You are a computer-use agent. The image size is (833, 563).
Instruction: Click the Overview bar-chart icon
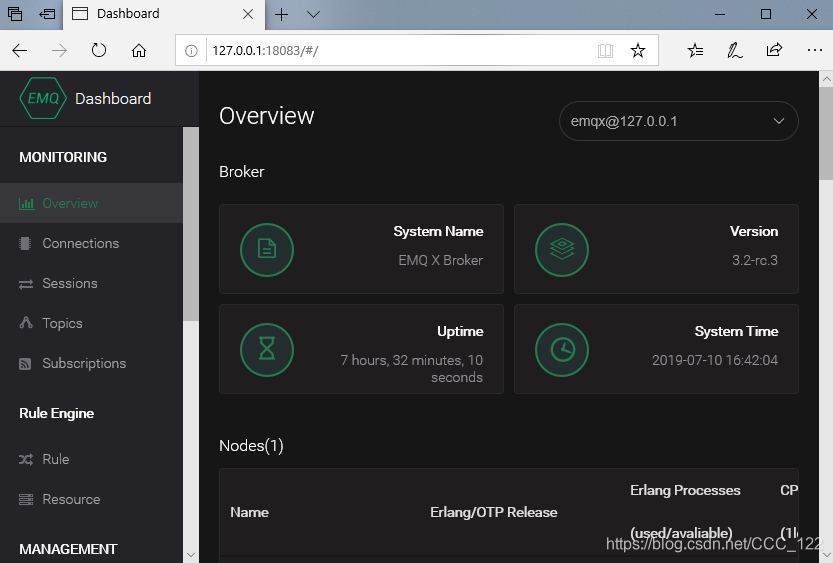coord(26,203)
